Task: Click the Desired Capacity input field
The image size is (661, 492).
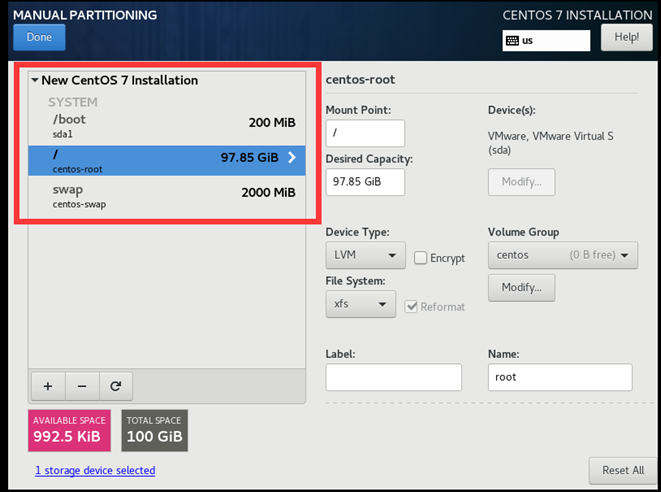Action: [x=365, y=182]
